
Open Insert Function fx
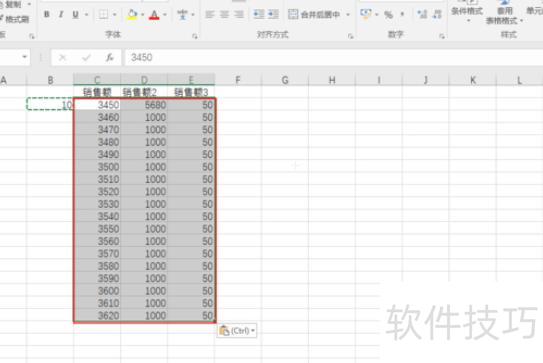point(109,57)
